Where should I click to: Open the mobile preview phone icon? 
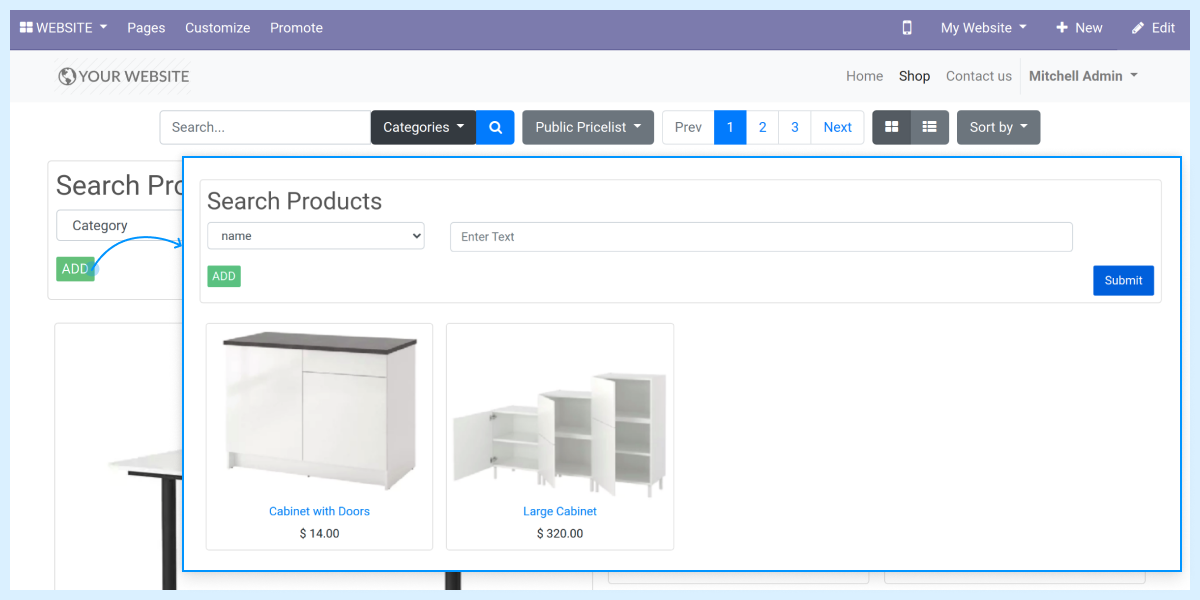(x=907, y=28)
